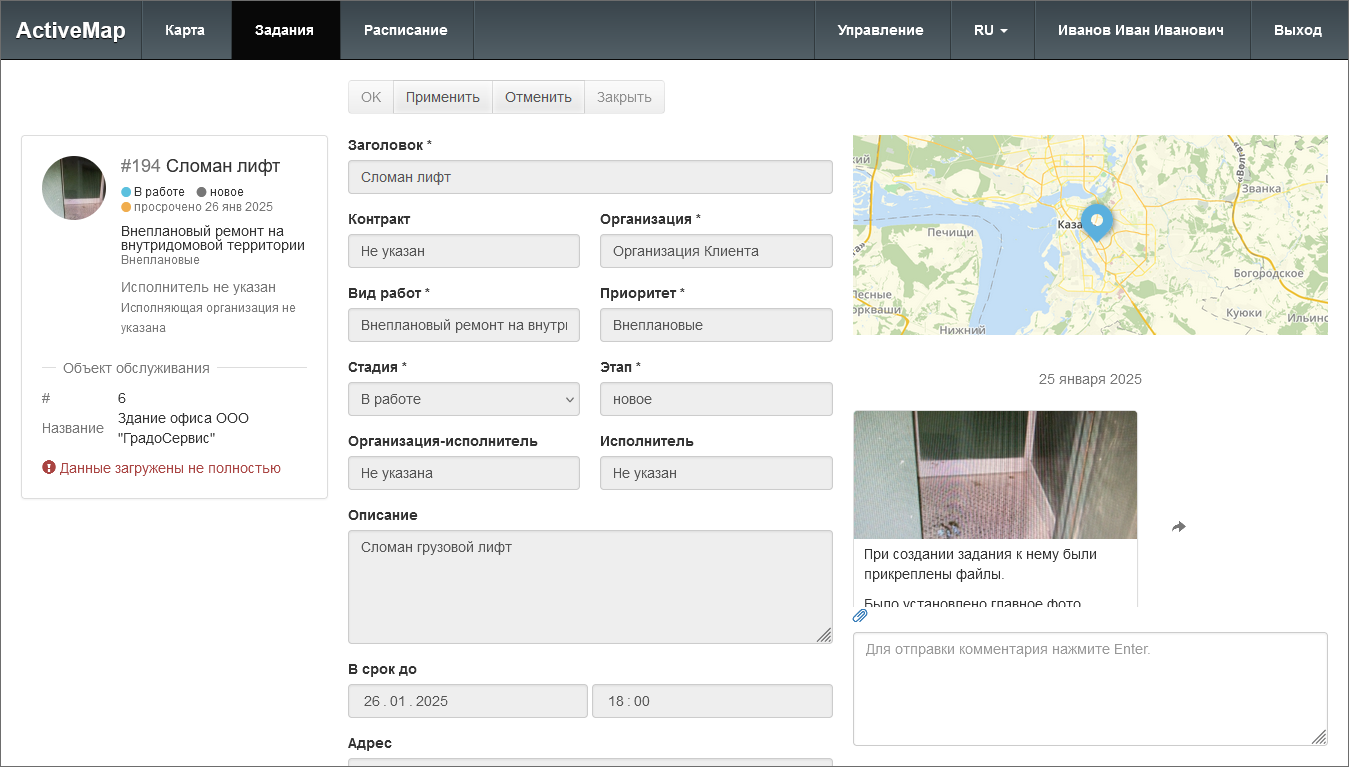Click the blue location pin on map
This screenshot has height=767, width=1349.
[1096, 221]
